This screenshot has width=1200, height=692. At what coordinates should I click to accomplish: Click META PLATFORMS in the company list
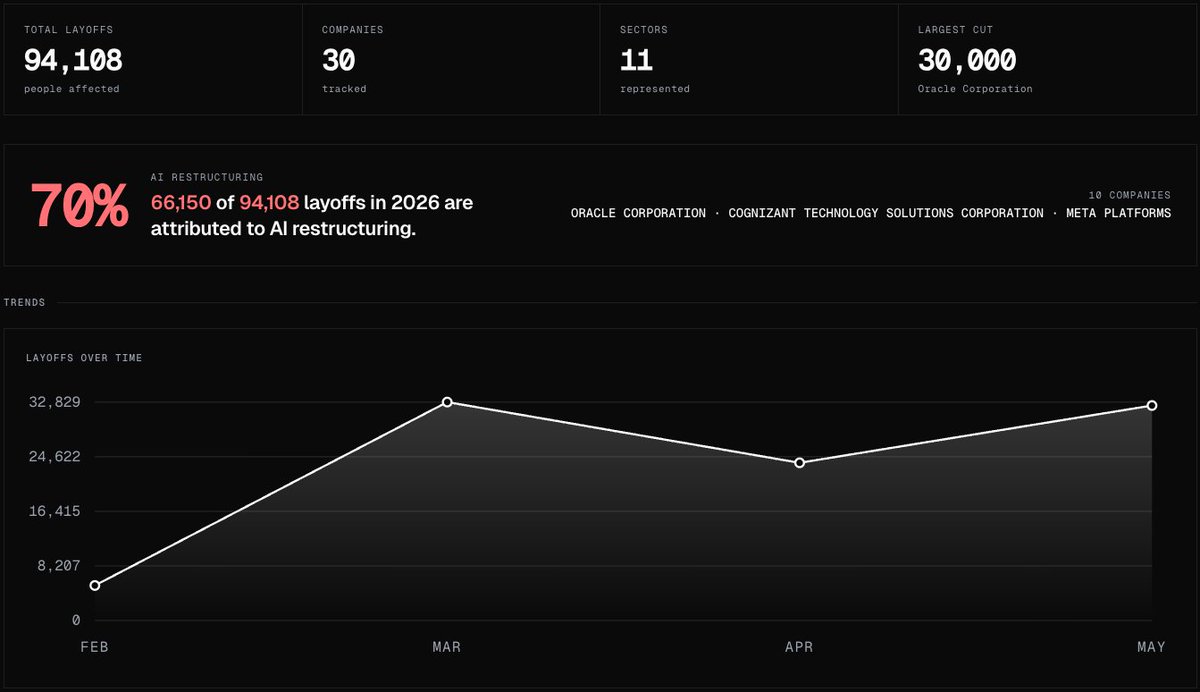click(x=1118, y=214)
